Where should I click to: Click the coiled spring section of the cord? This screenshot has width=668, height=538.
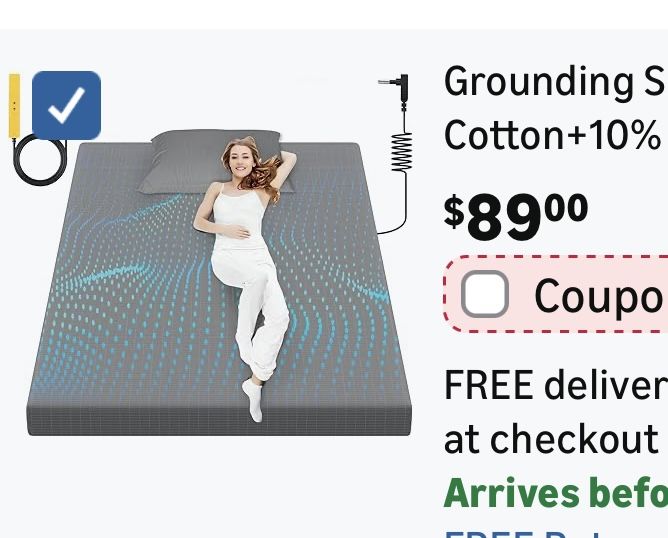point(402,152)
